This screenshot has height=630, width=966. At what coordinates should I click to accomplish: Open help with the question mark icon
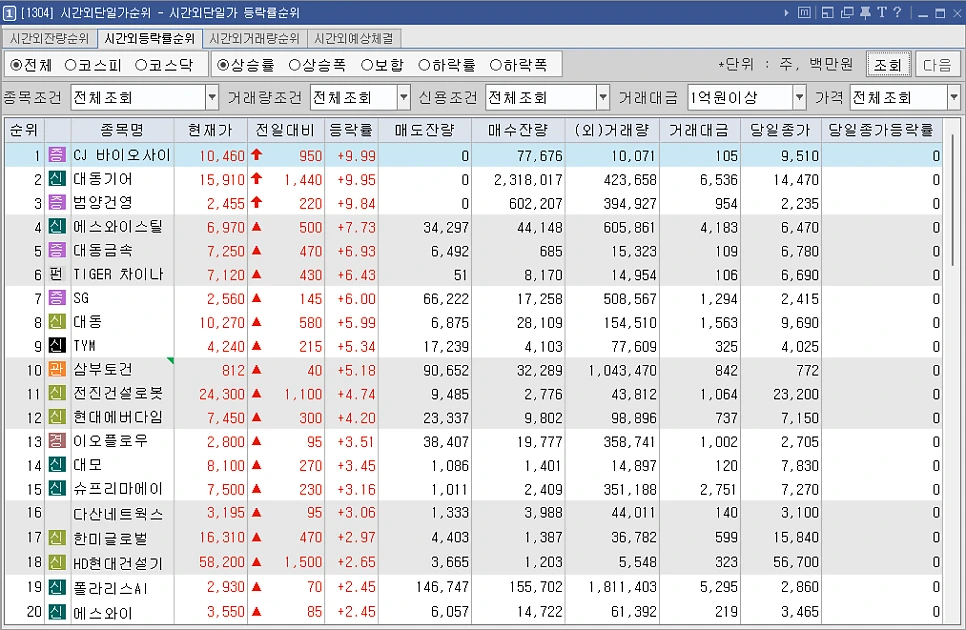897,12
